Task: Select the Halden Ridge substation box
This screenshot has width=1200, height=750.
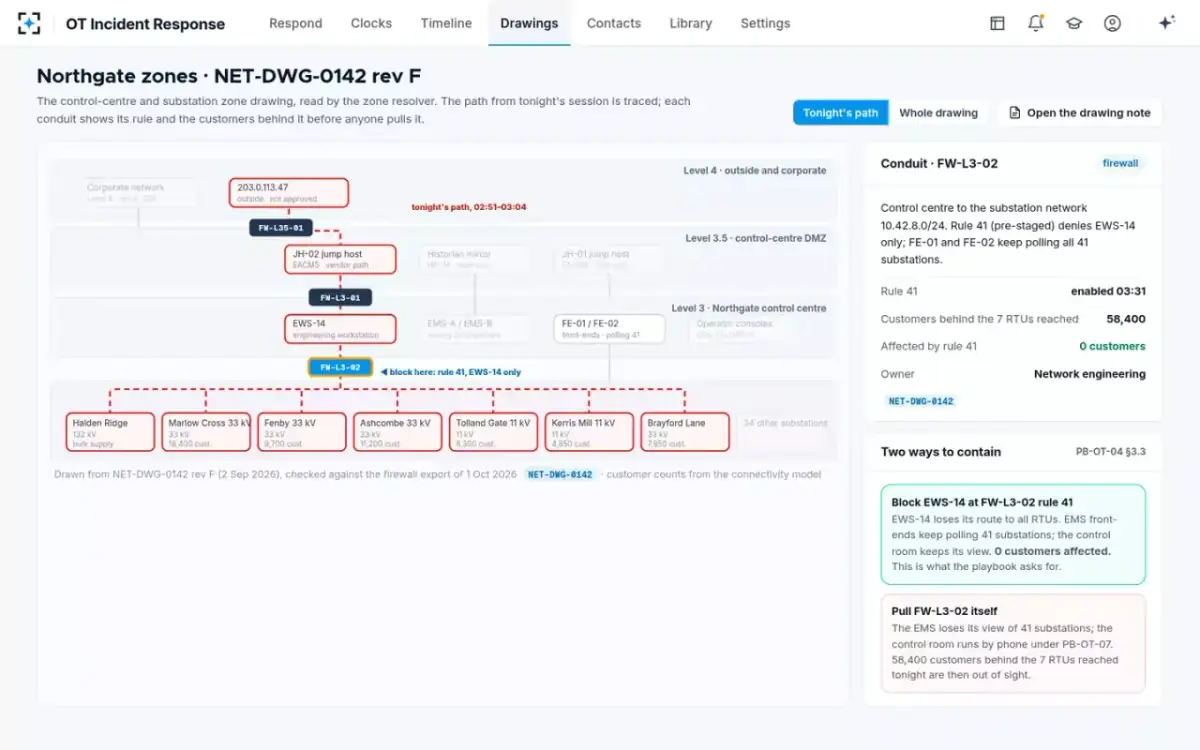Action: click(111, 431)
